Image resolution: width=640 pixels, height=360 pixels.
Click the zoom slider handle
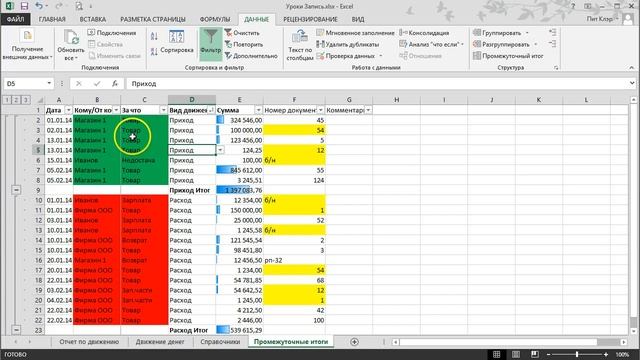click(577, 354)
